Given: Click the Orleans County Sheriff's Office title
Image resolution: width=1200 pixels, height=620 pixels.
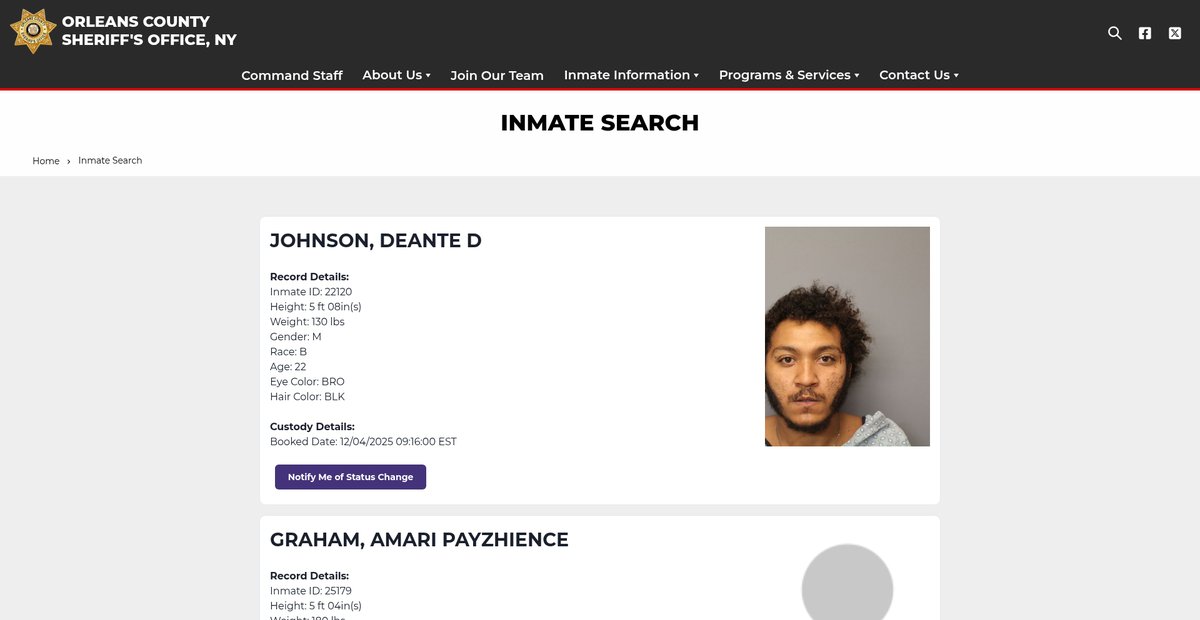Looking at the screenshot, I should pyautogui.click(x=149, y=31).
